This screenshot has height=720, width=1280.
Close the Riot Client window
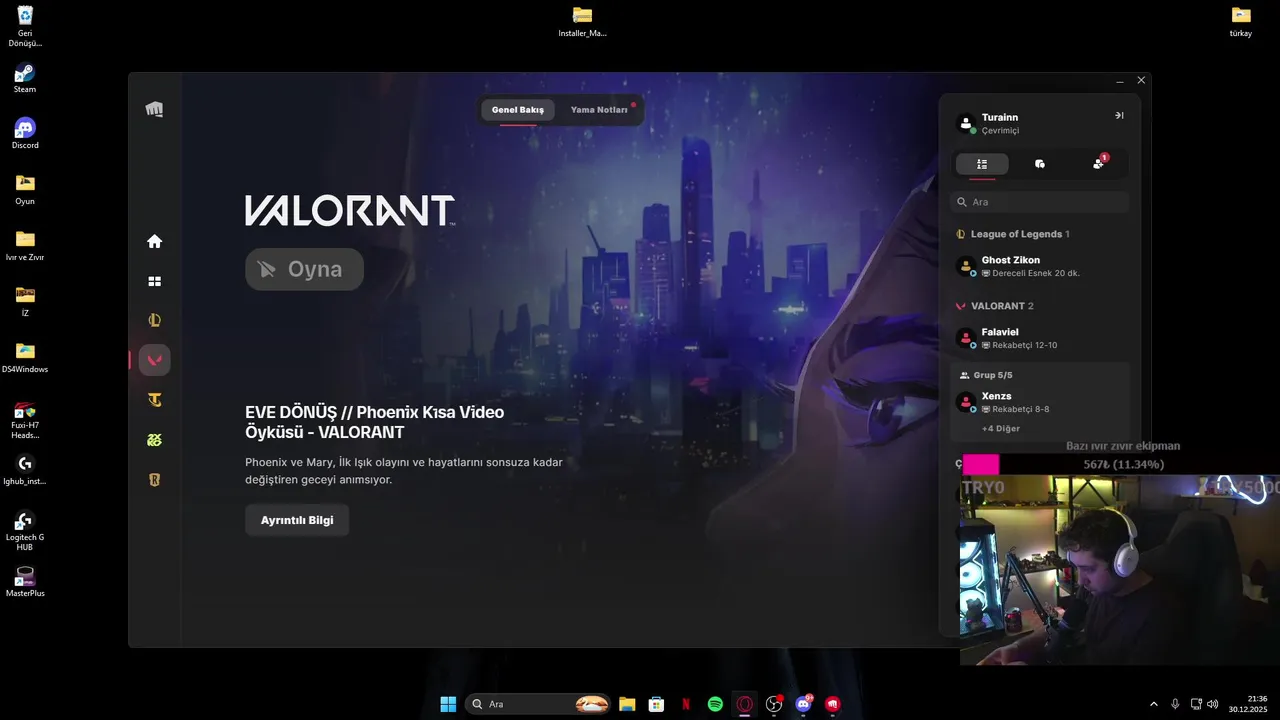(1141, 81)
